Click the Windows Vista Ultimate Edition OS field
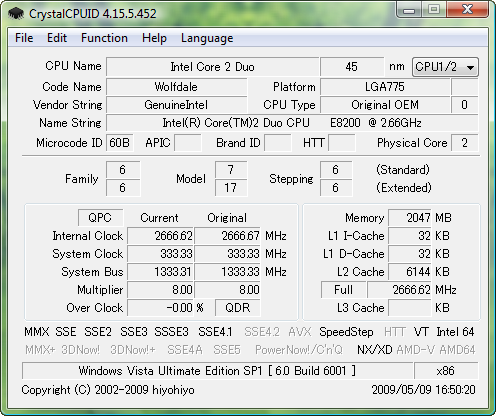 (217, 371)
